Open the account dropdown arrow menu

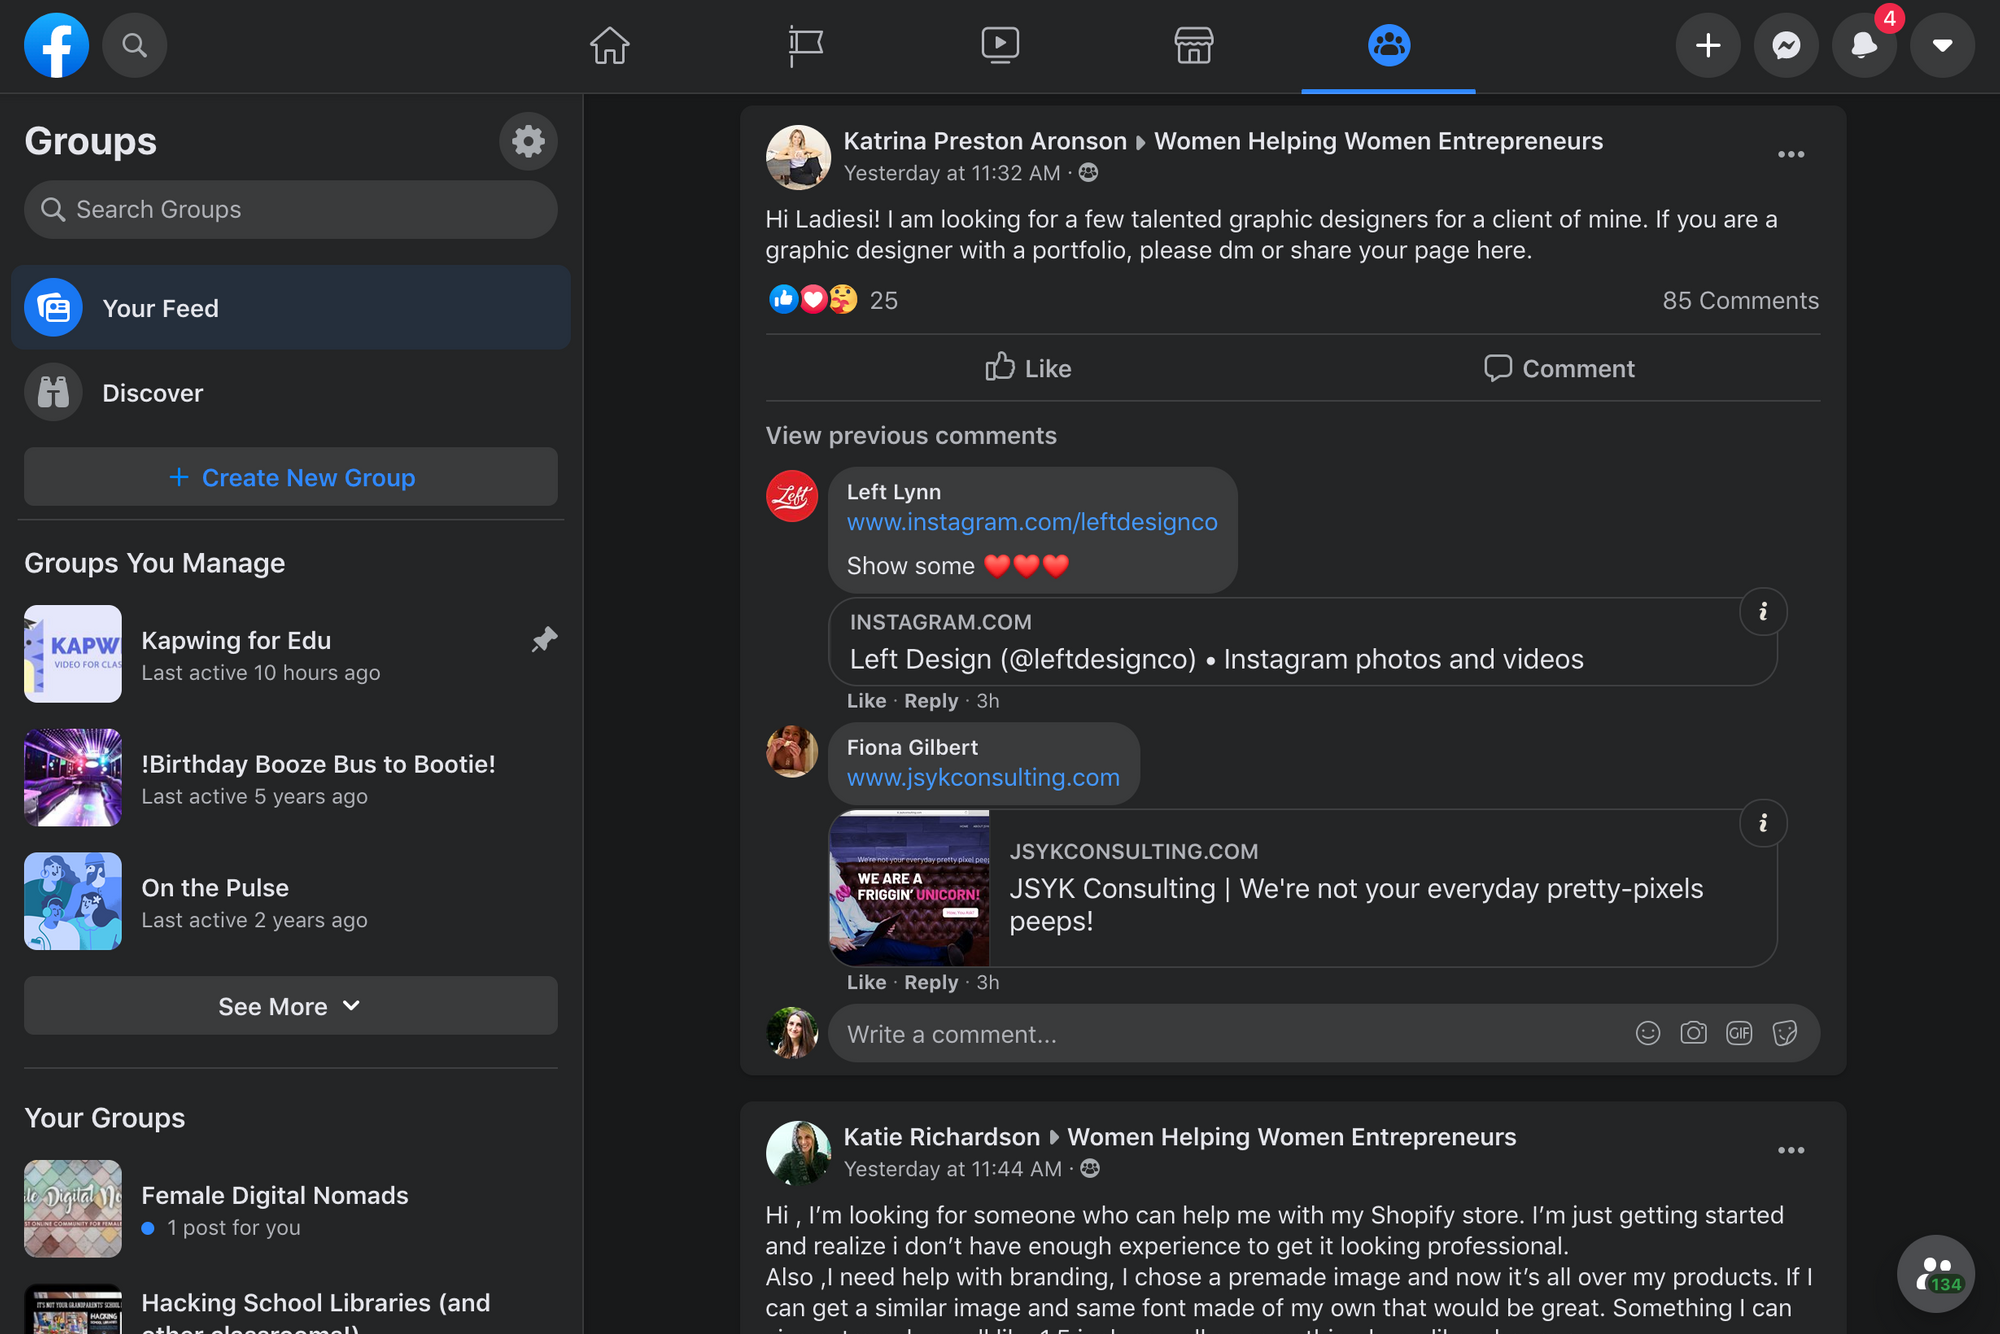(1942, 46)
